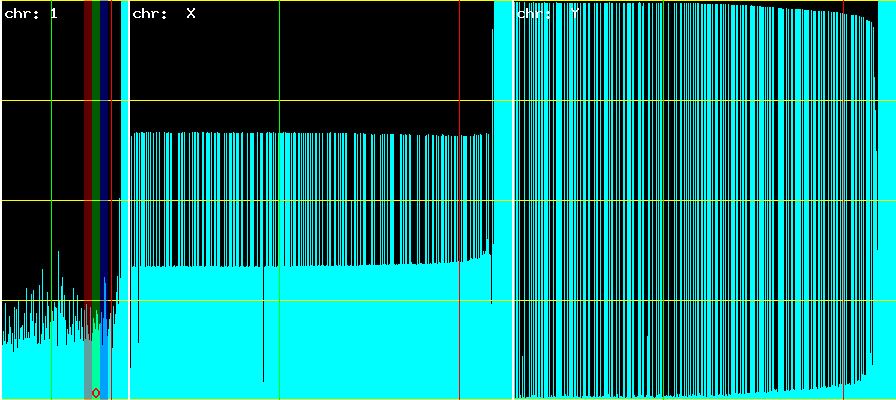Click the dense striped coverage in chr Y panel
The image size is (896, 400).
[x=700, y=200]
